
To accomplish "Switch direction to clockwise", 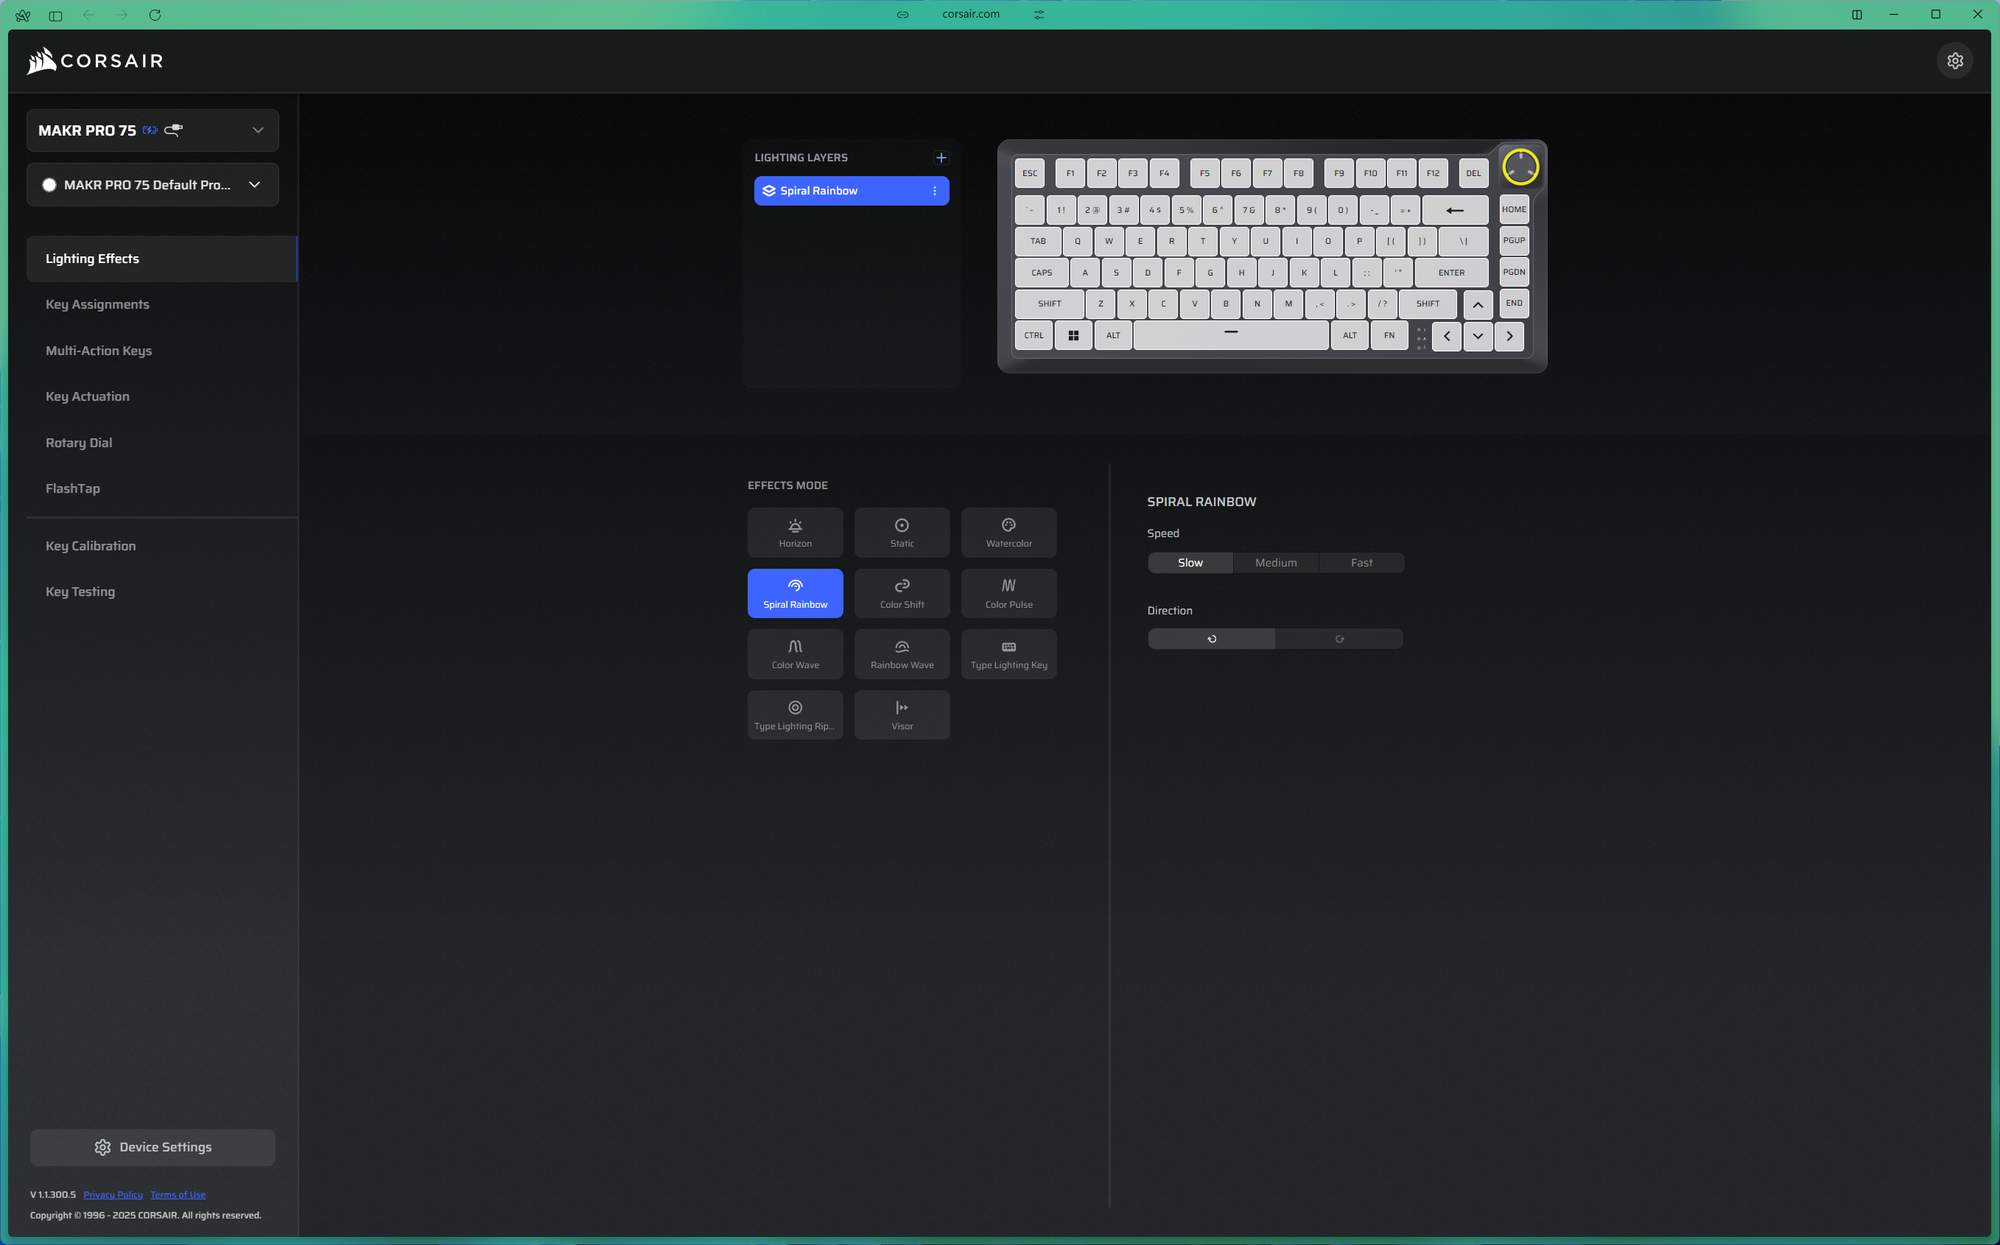I will (x=1339, y=639).
